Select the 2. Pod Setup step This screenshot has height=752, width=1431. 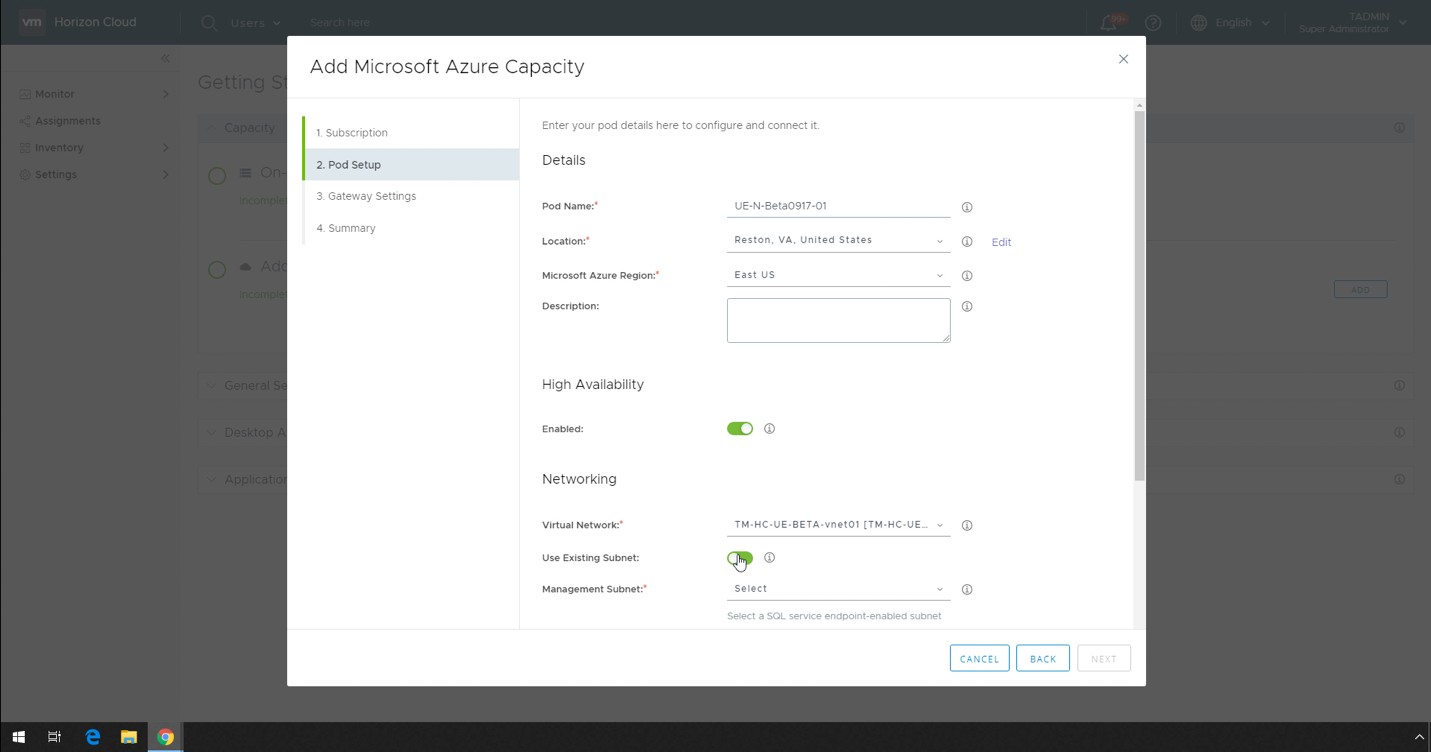[x=411, y=165]
